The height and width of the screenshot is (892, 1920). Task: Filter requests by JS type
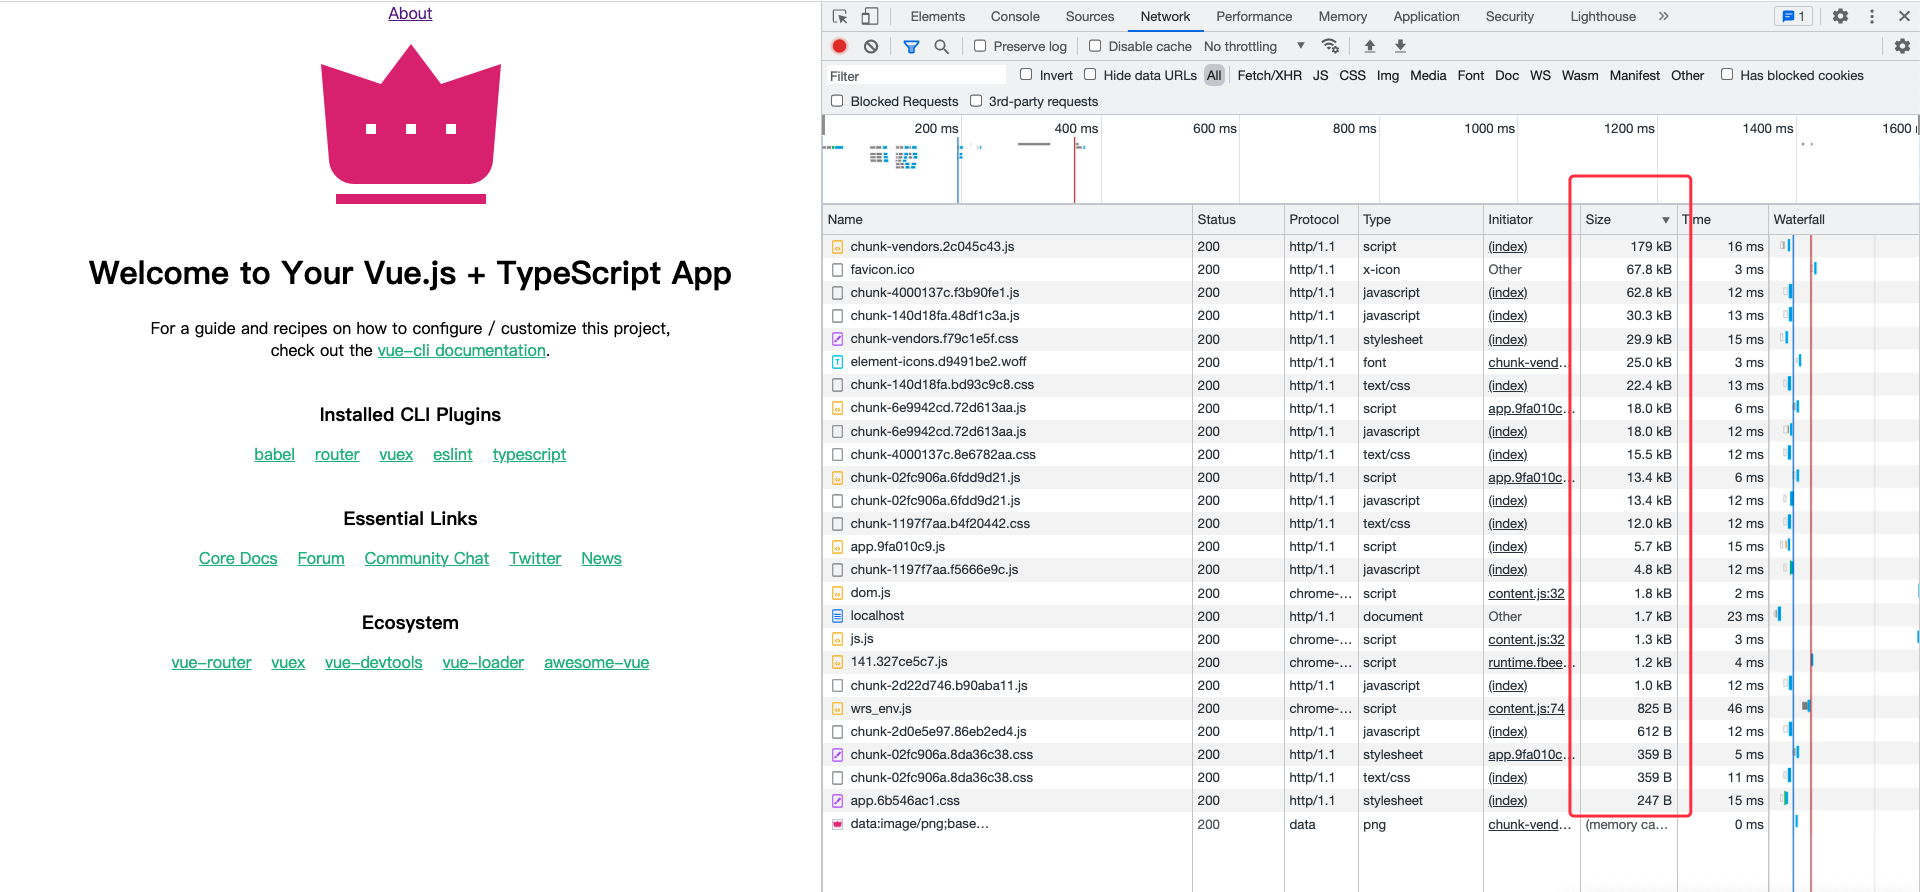tap(1320, 75)
